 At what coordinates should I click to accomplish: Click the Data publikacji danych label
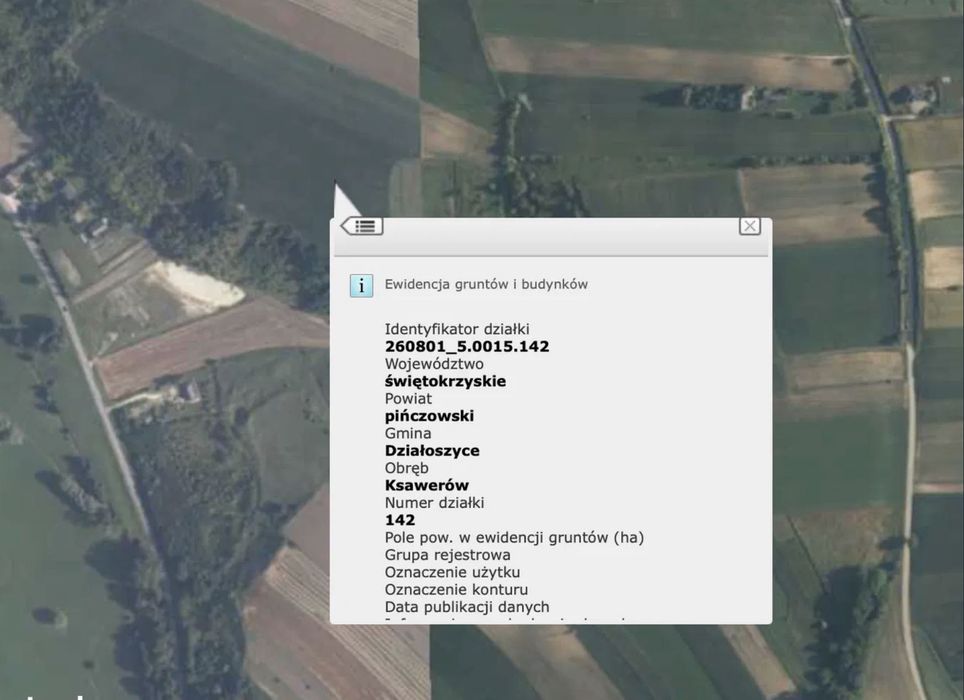467,607
